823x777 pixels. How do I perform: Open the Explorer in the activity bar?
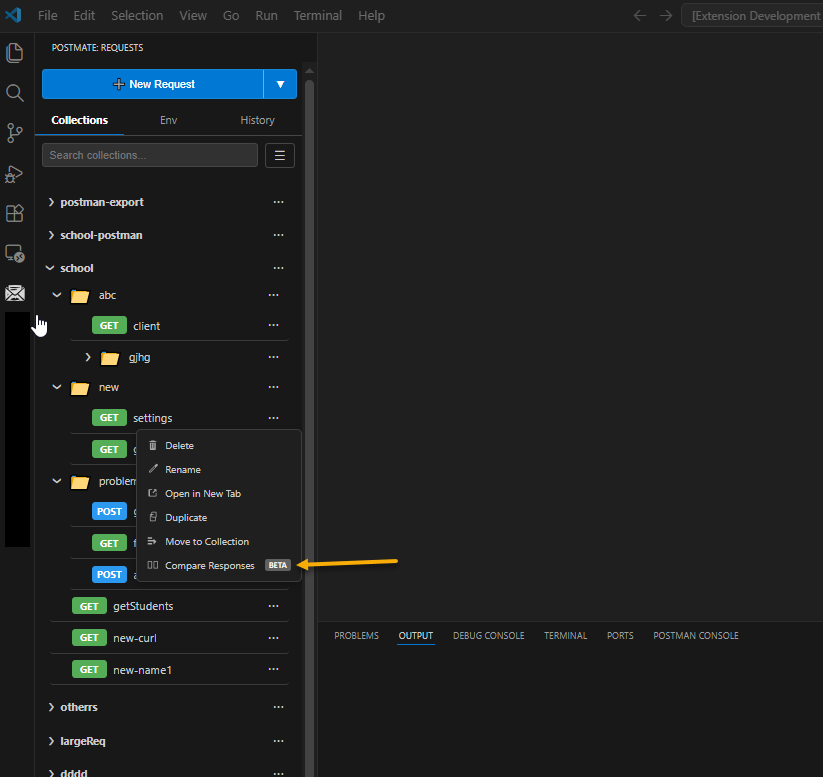point(15,52)
